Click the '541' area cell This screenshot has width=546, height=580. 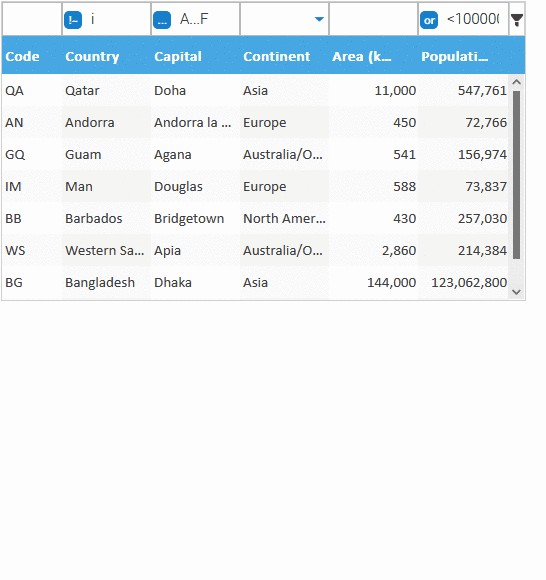(373, 155)
